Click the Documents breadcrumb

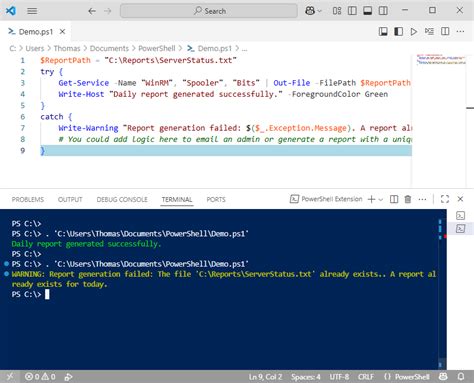(x=109, y=49)
